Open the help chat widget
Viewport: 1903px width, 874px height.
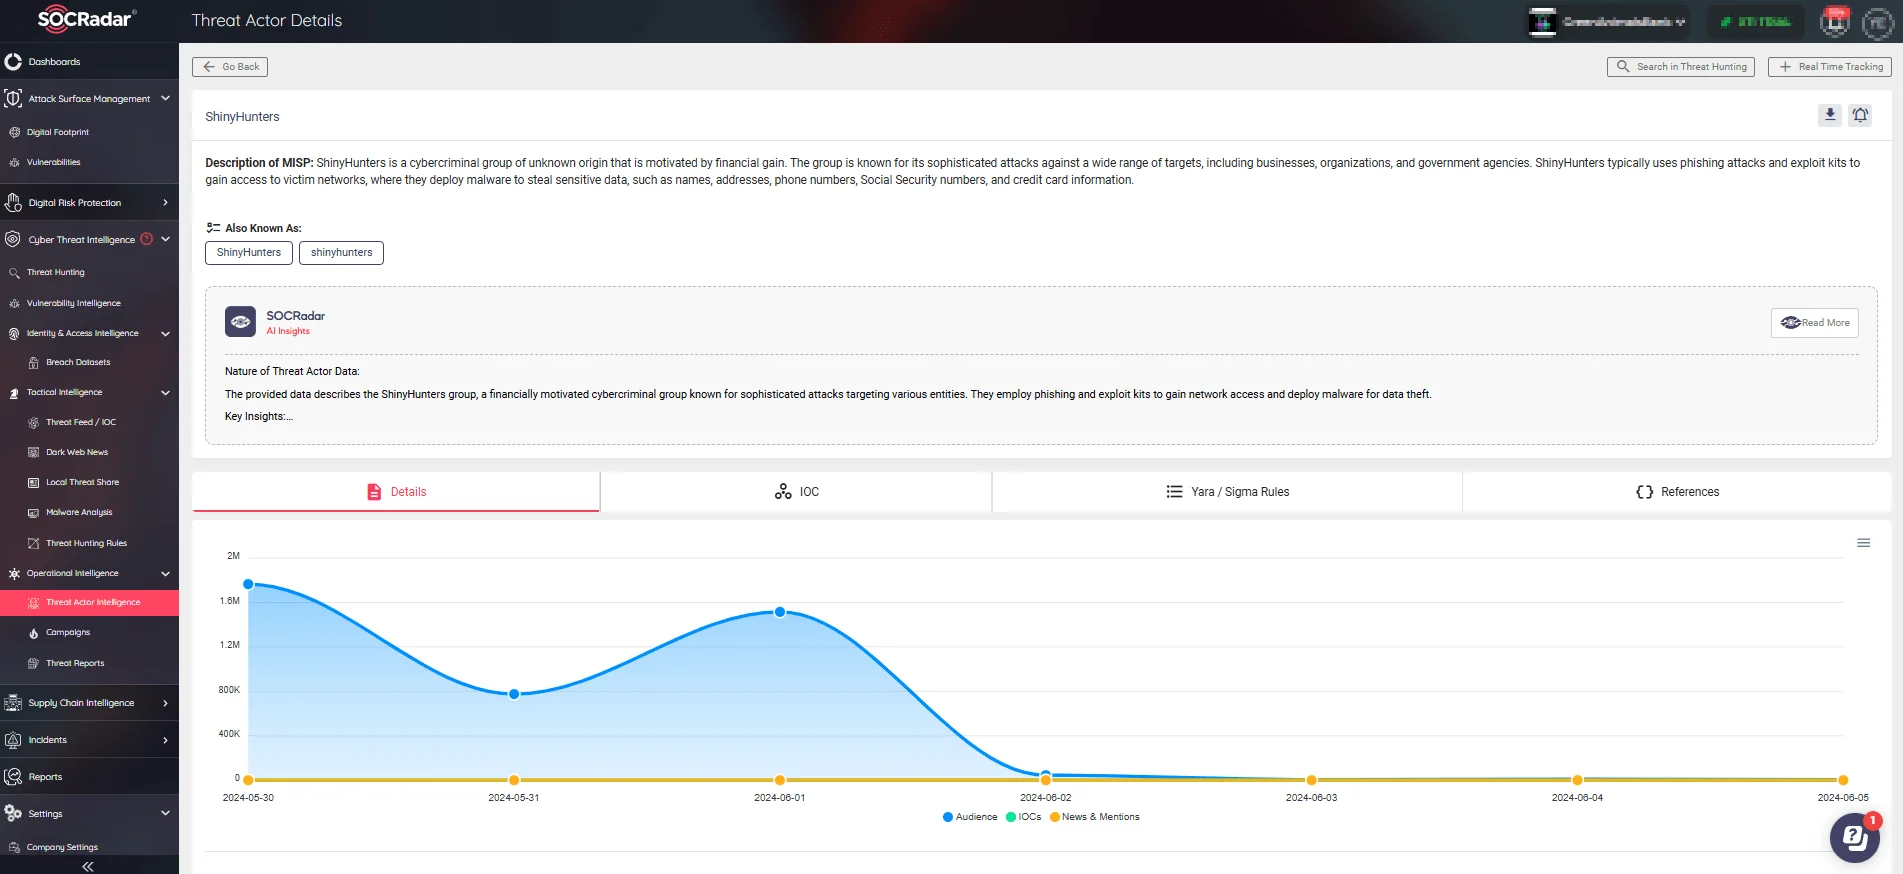coord(1855,838)
